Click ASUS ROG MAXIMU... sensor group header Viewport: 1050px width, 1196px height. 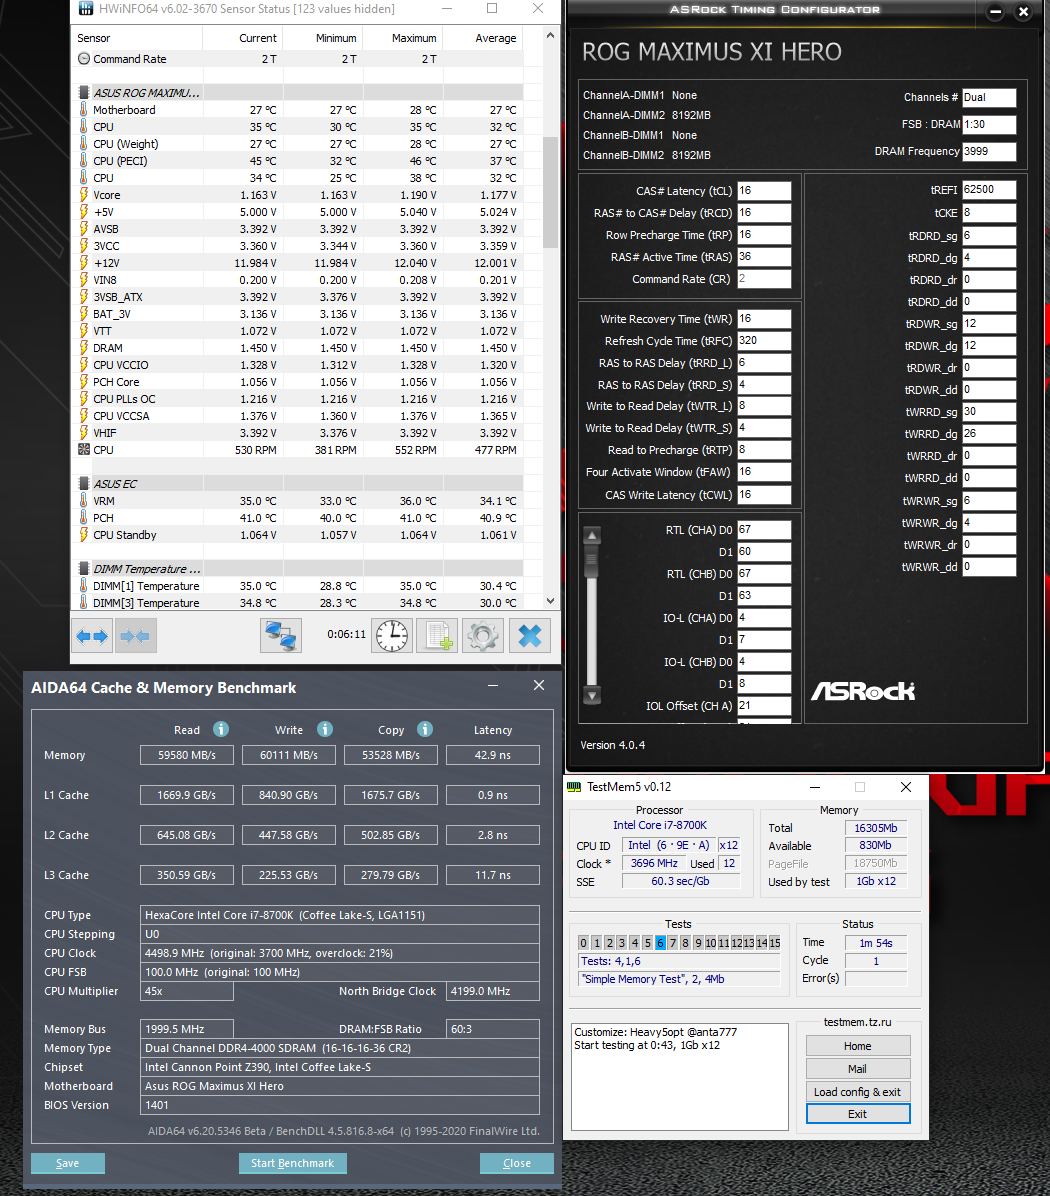[298, 93]
